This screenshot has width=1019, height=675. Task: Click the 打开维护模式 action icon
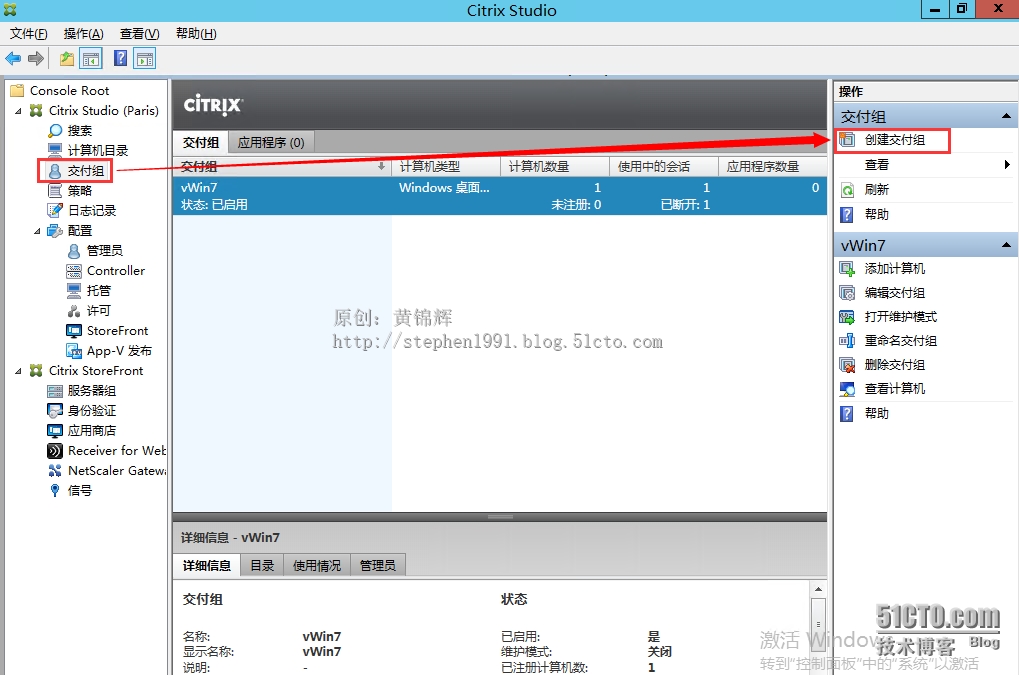pyautogui.click(x=847, y=317)
